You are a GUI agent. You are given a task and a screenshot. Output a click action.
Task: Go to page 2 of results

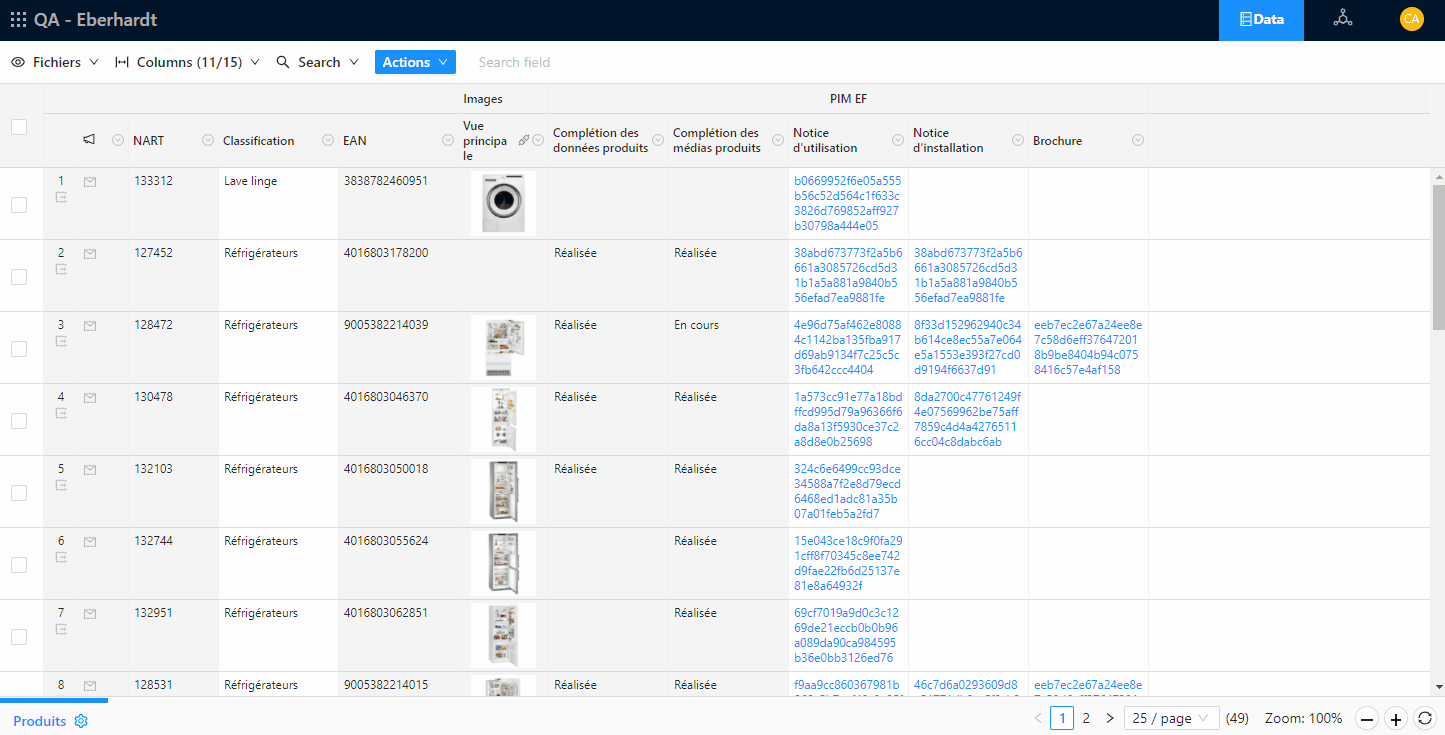point(1086,718)
